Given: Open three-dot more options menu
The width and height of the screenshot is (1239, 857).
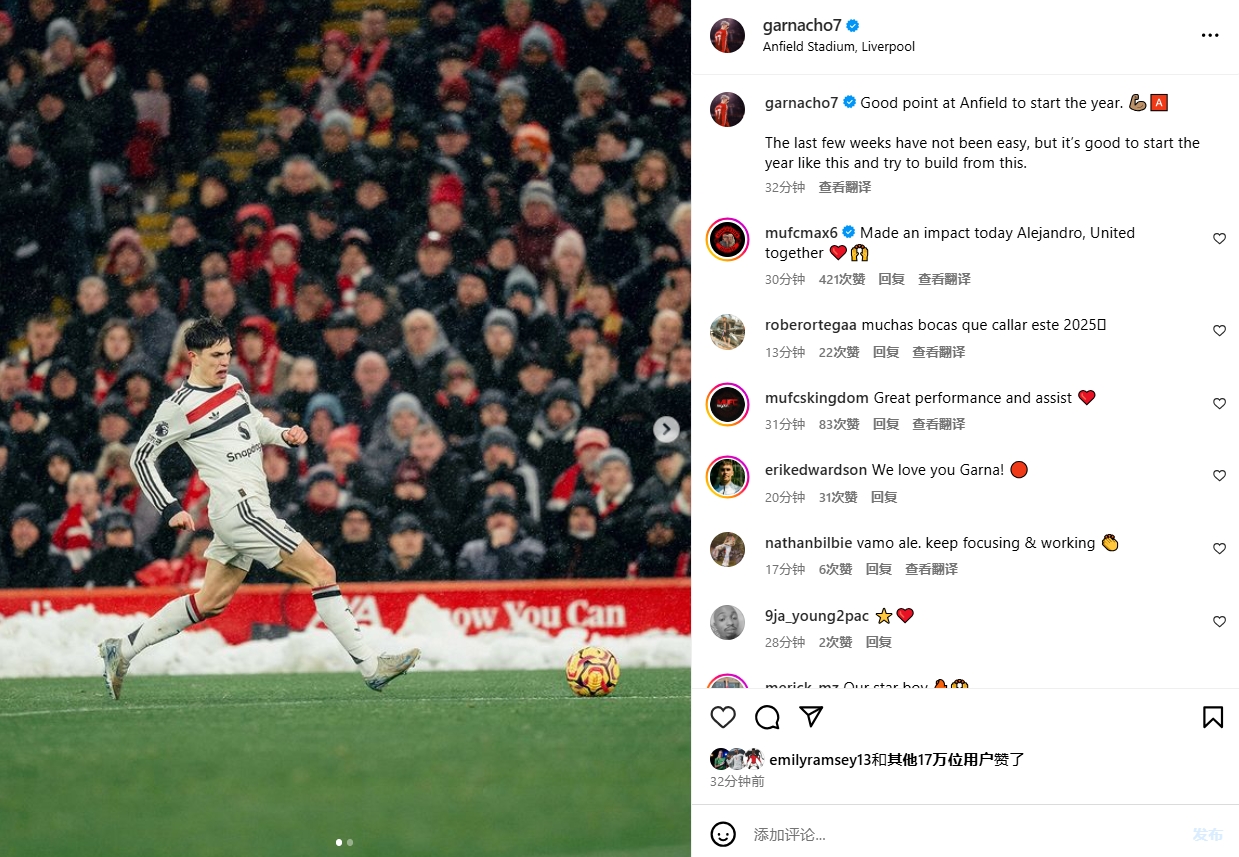Looking at the screenshot, I should [x=1210, y=35].
